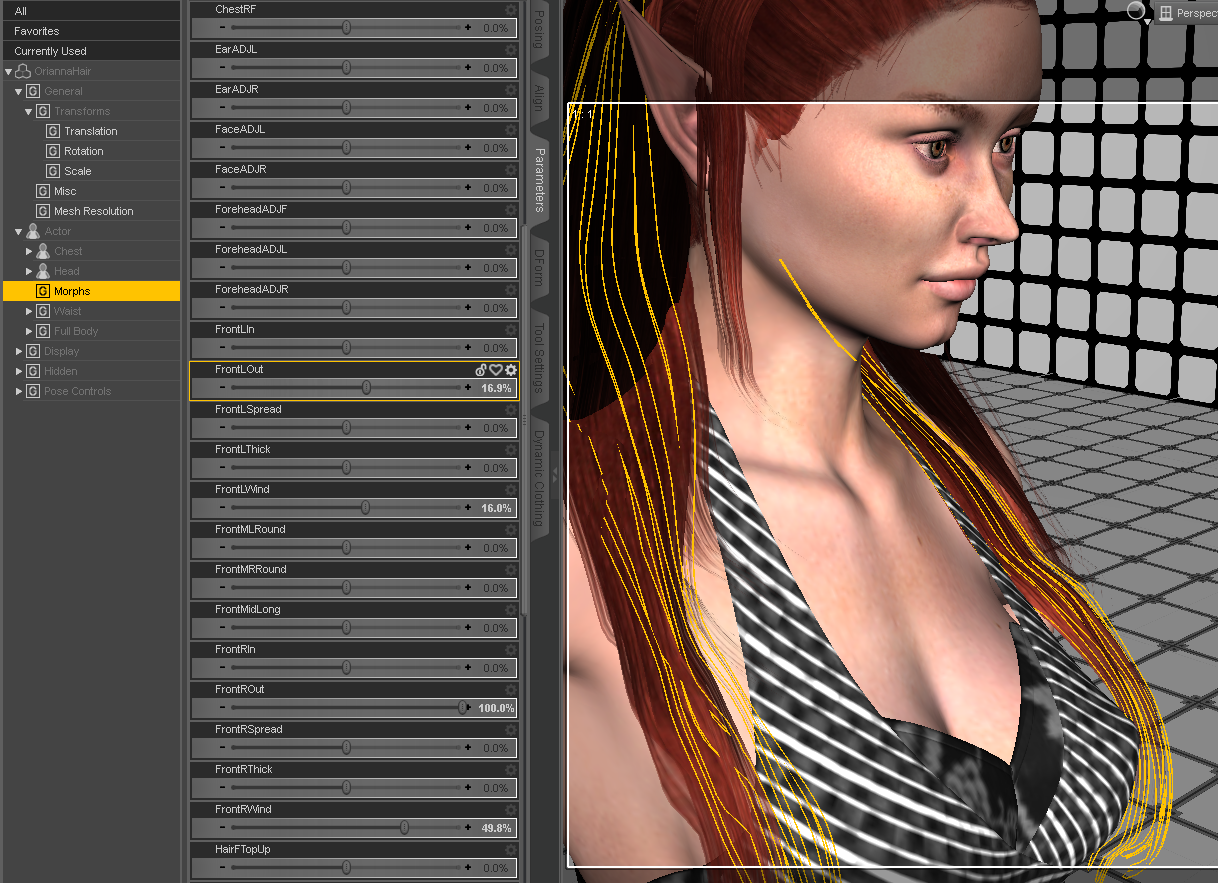Open FrontLOut parameter settings gear
Image resolution: width=1218 pixels, height=883 pixels.
tap(511, 370)
